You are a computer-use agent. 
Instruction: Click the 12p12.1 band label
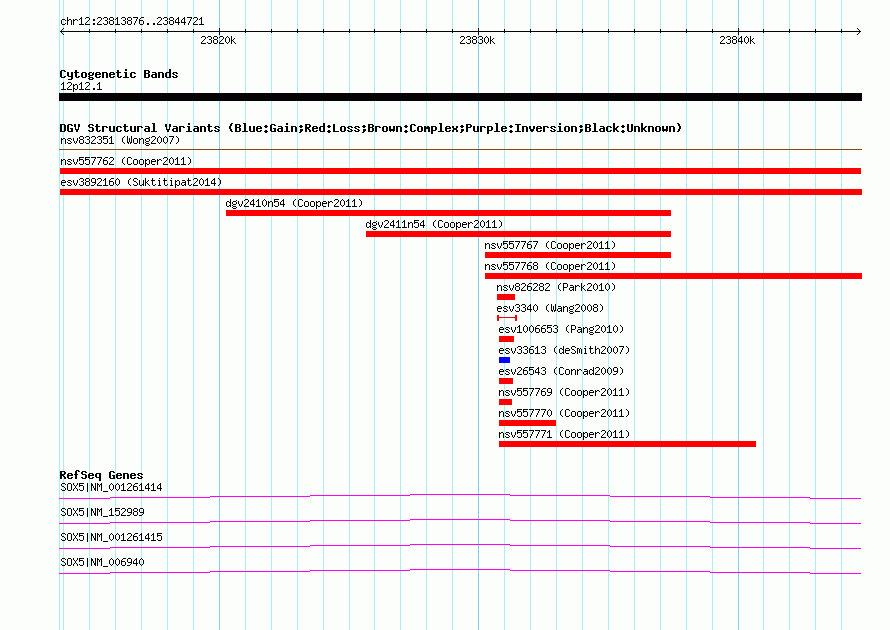coord(81,86)
